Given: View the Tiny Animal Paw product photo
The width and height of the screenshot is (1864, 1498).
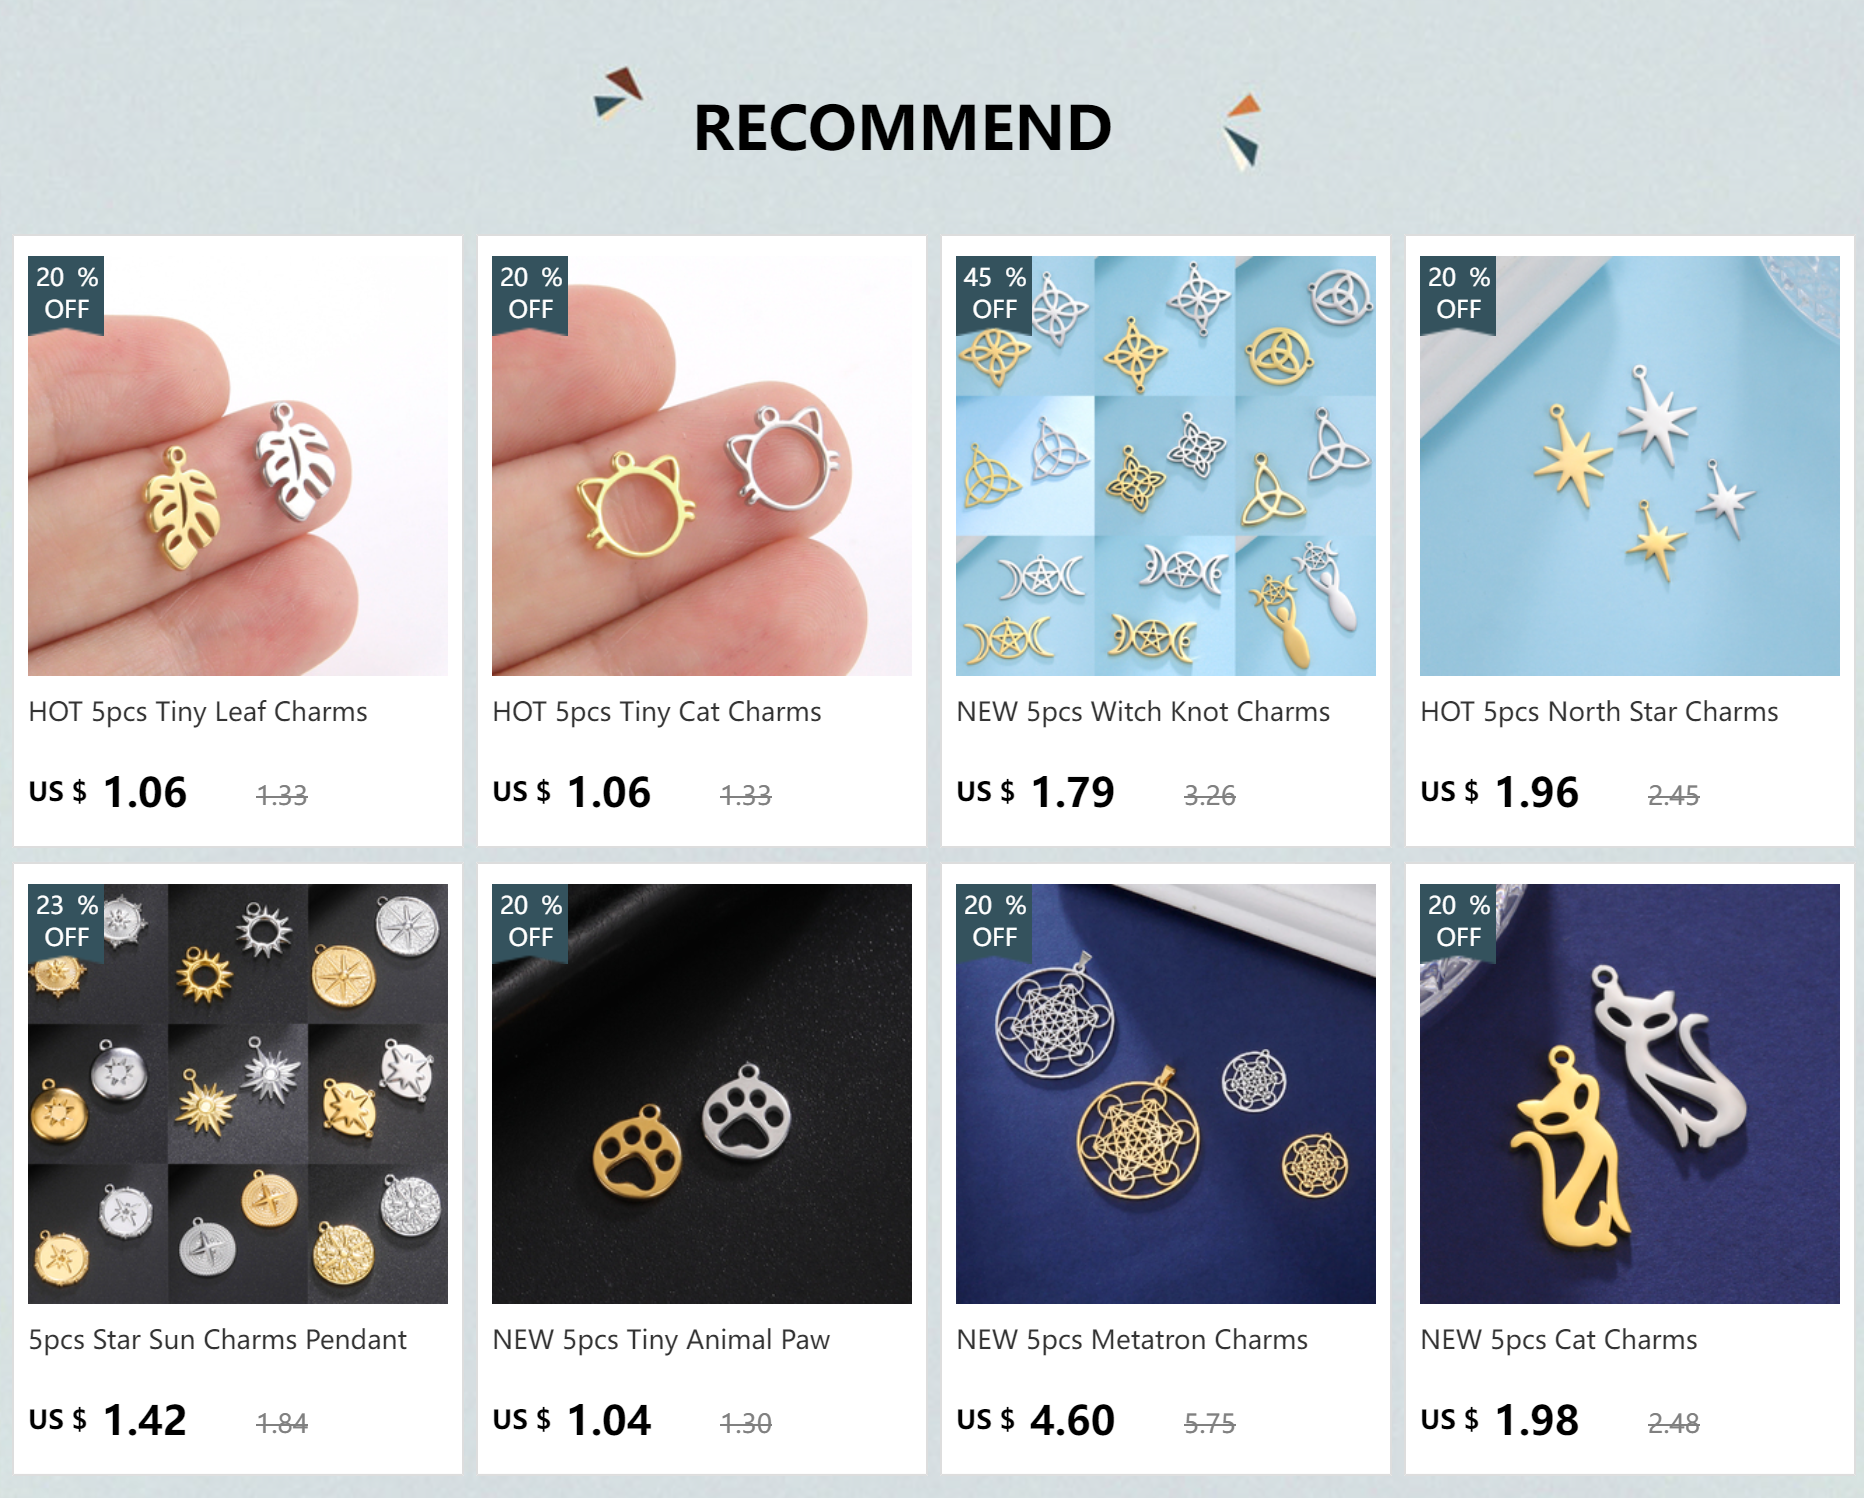Looking at the screenshot, I should point(702,1094).
